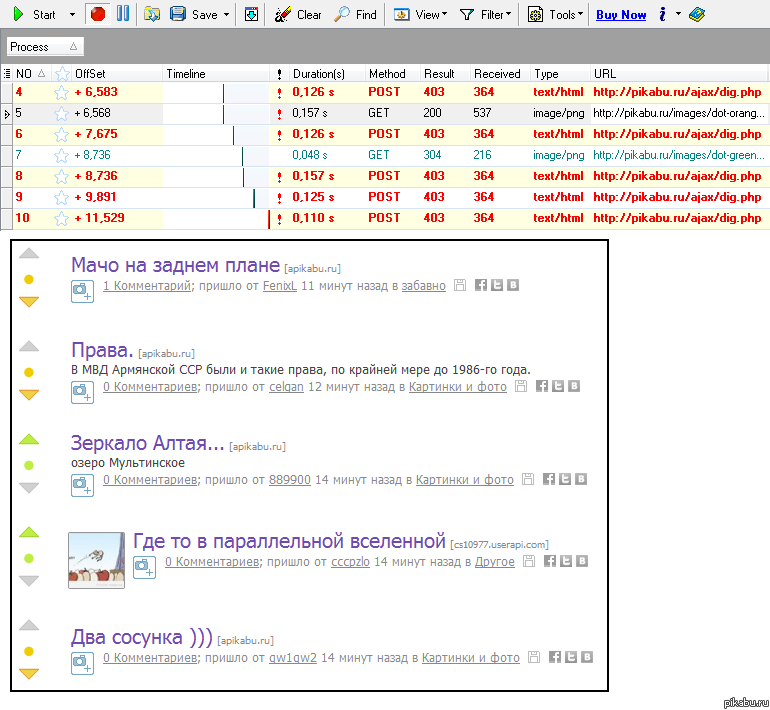
Task: Expand the Filter dropdown
Action: coord(485,14)
